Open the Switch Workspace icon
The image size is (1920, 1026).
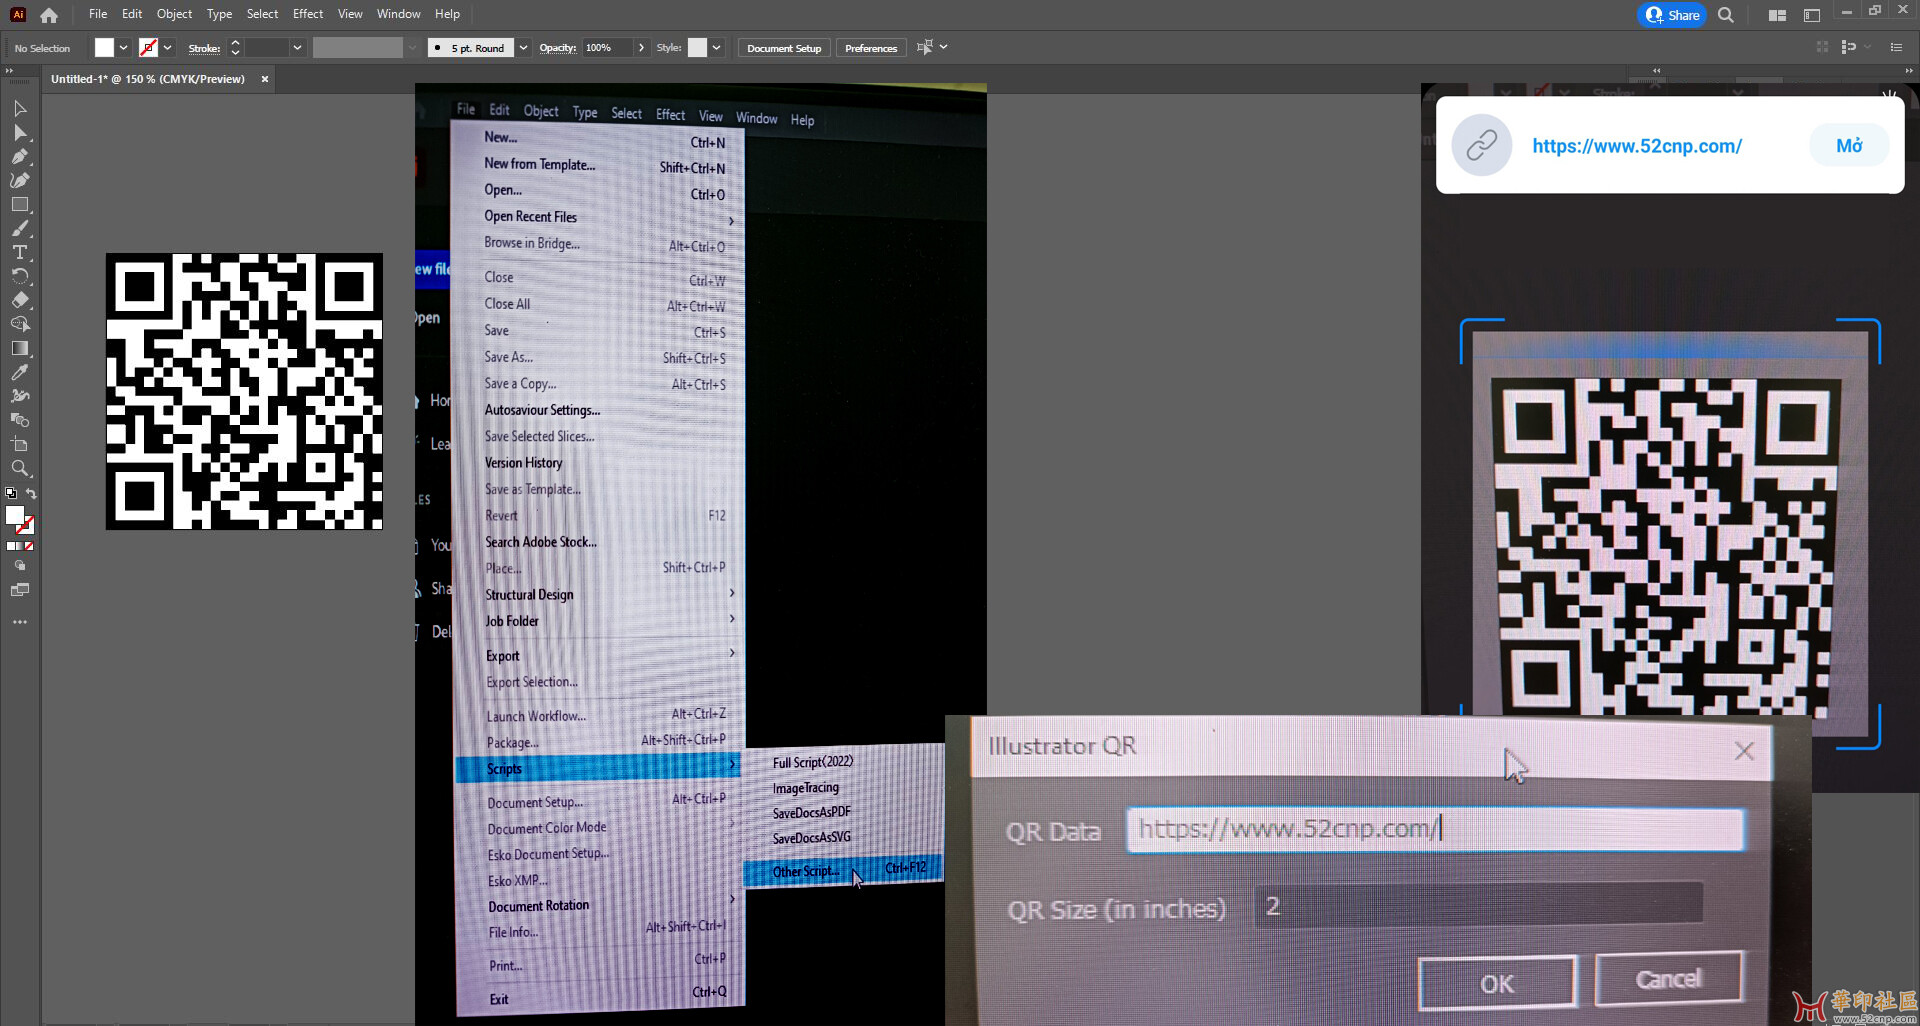coord(1811,15)
